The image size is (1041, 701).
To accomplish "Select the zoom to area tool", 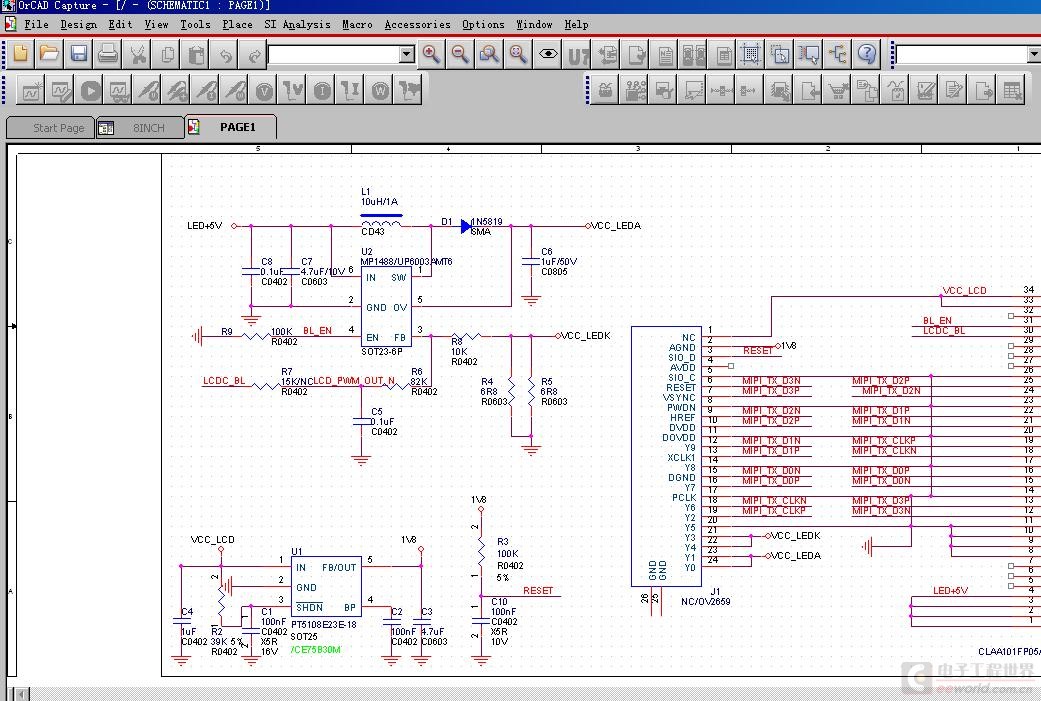I will 489,54.
